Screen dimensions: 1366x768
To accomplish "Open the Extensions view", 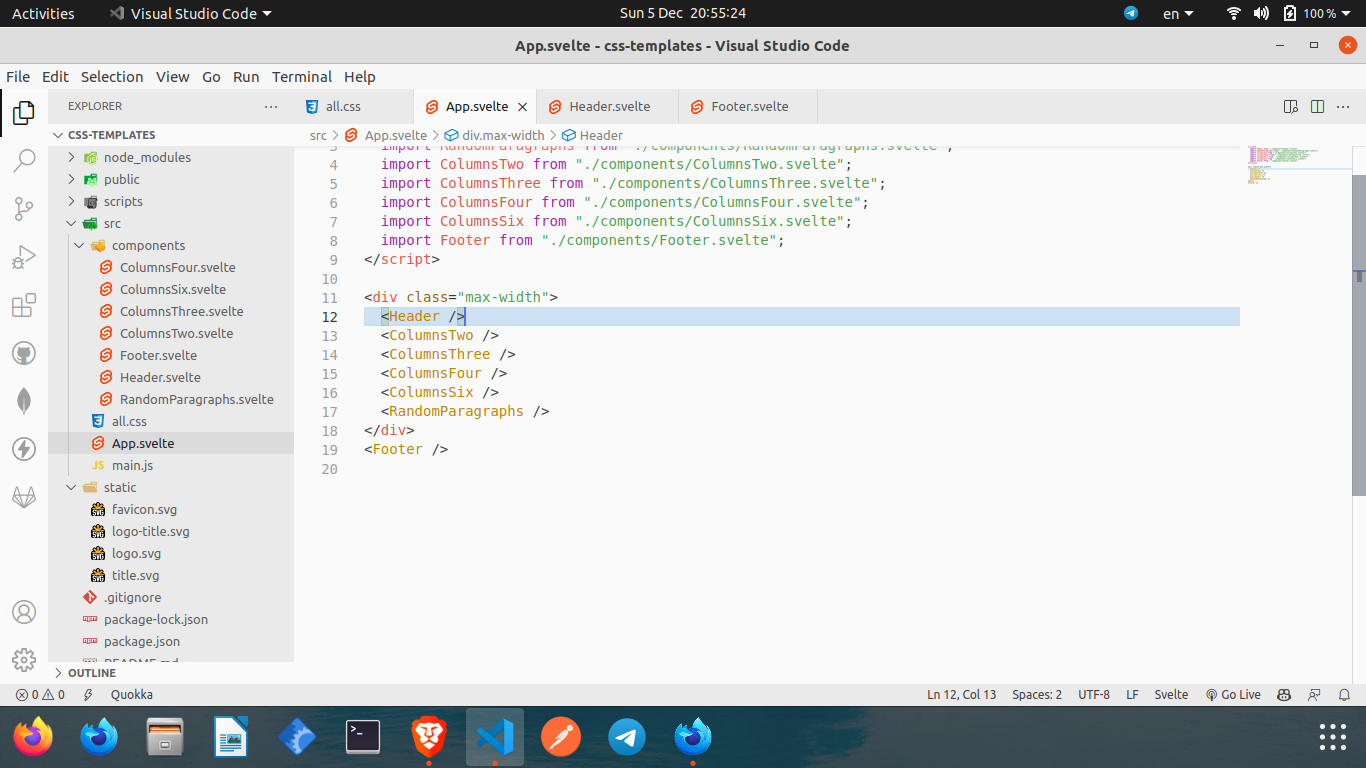I will (x=24, y=306).
